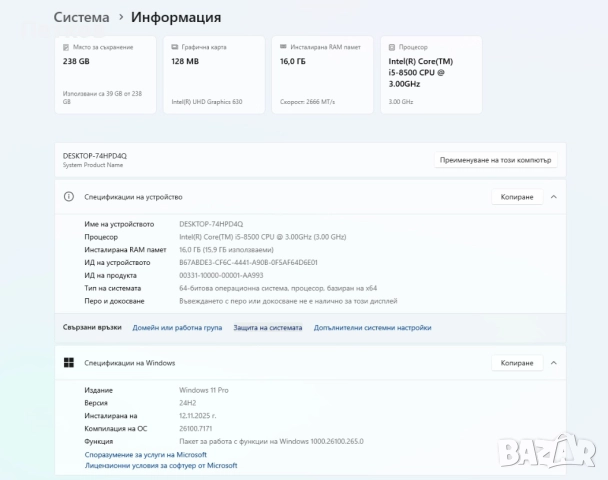Copy device specifications with Копиране

pos(517,197)
